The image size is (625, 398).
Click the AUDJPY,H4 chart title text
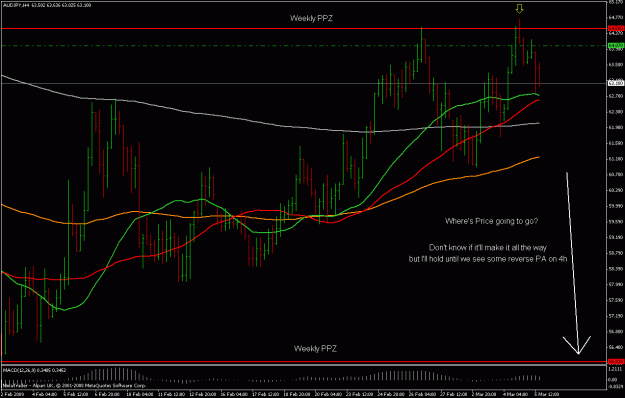[x=47, y=5]
